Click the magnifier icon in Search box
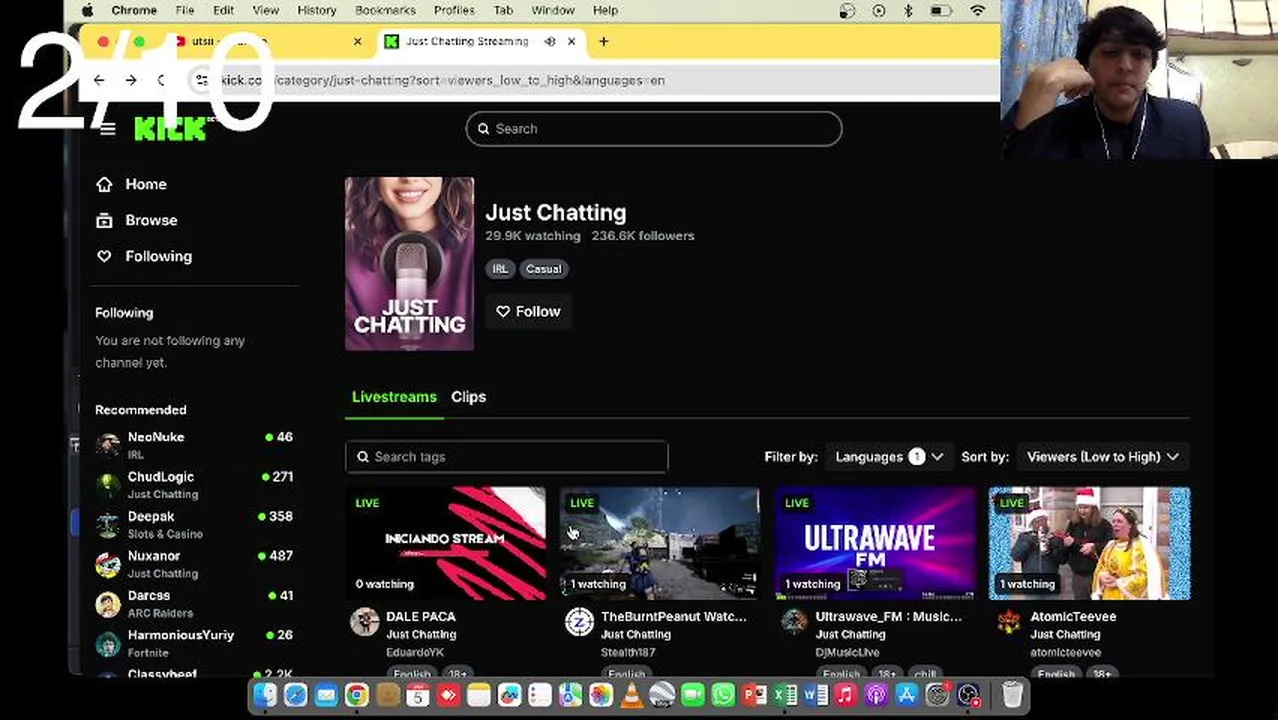1278x720 pixels. (x=484, y=129)
